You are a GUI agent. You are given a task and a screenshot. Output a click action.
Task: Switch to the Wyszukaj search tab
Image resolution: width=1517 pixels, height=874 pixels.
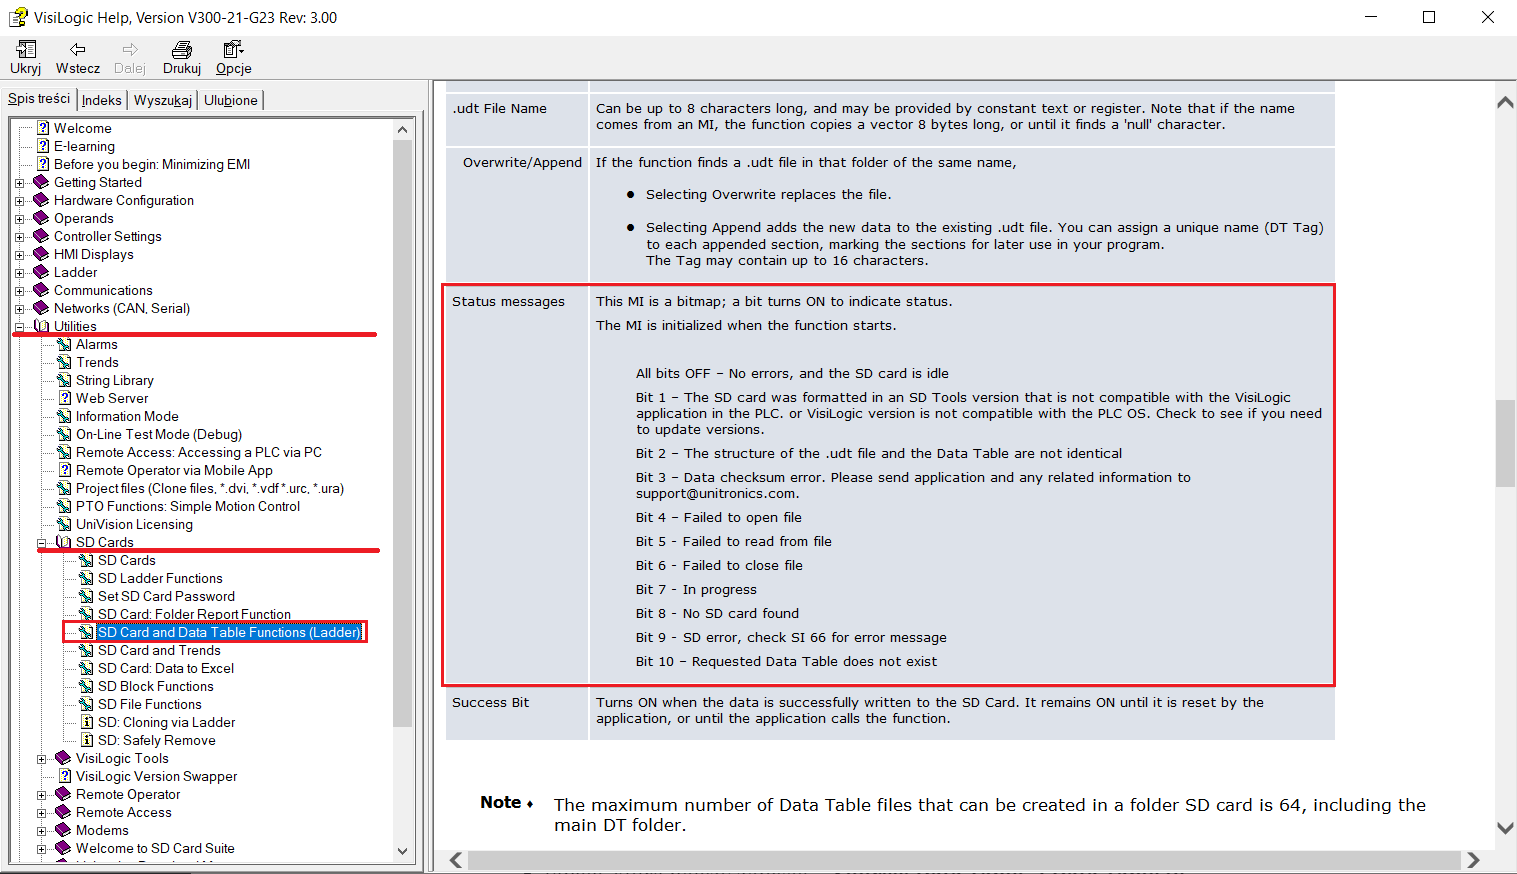point(163,100)
